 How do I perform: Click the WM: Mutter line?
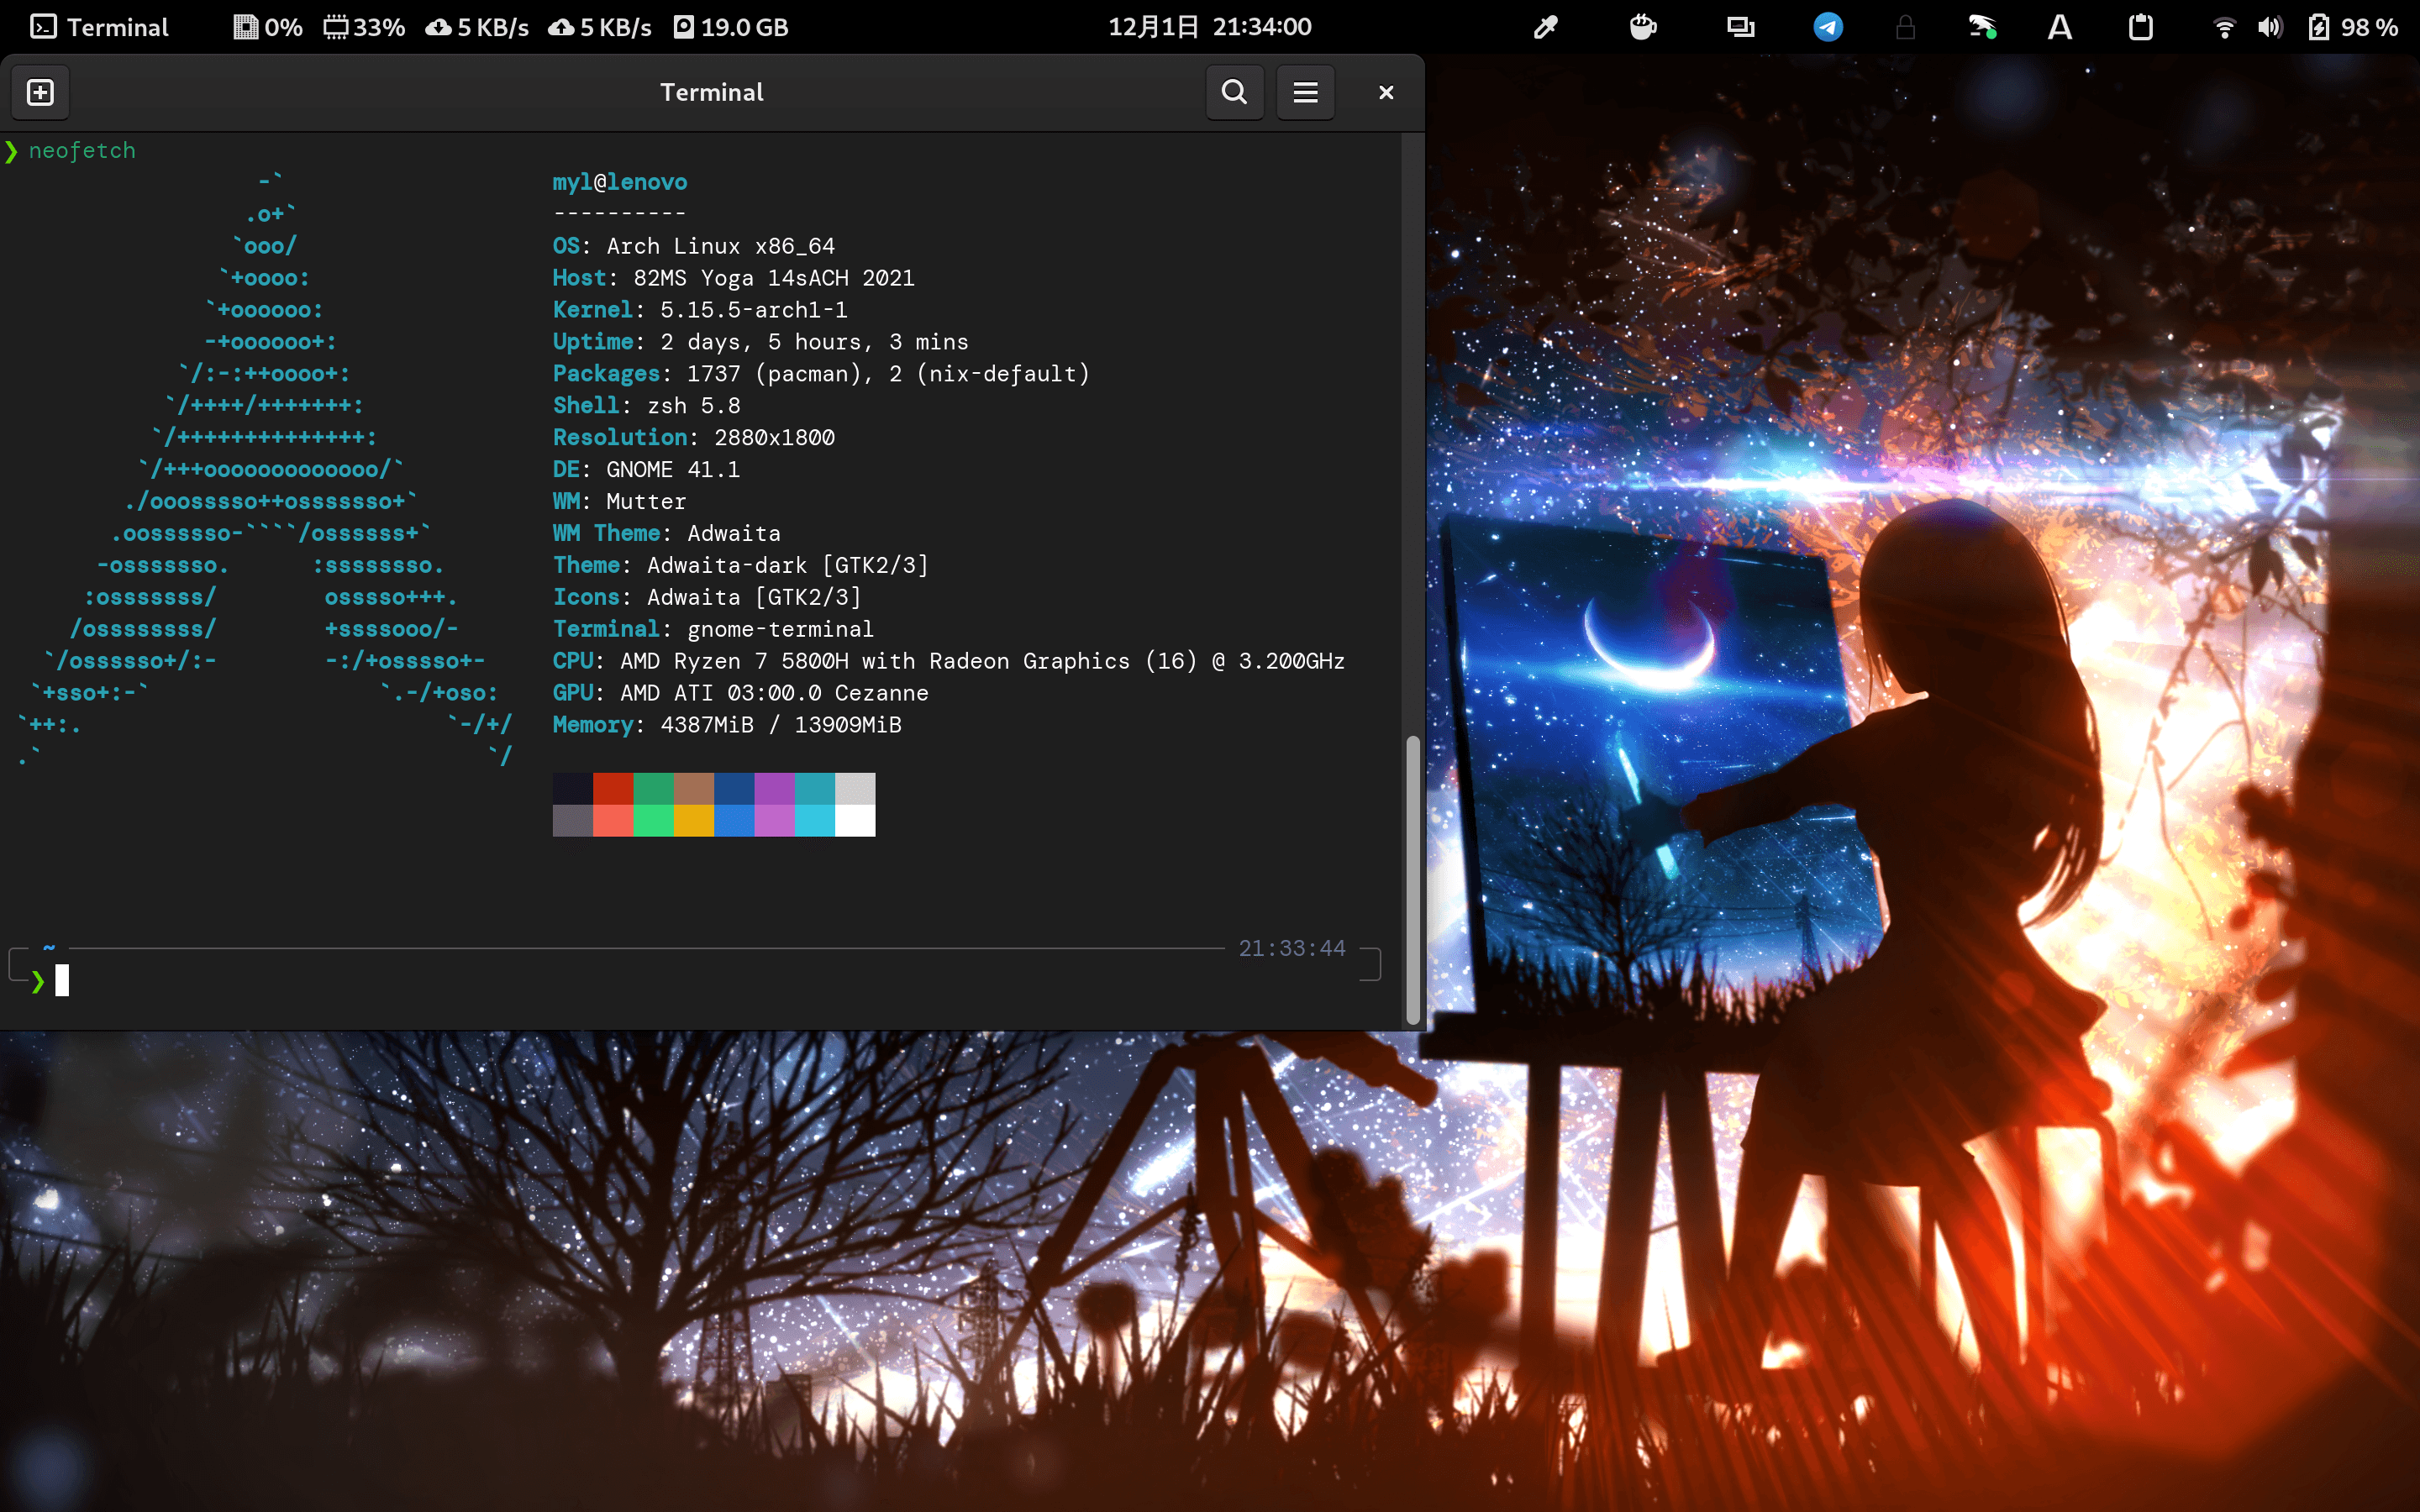[x=620, y=502]
